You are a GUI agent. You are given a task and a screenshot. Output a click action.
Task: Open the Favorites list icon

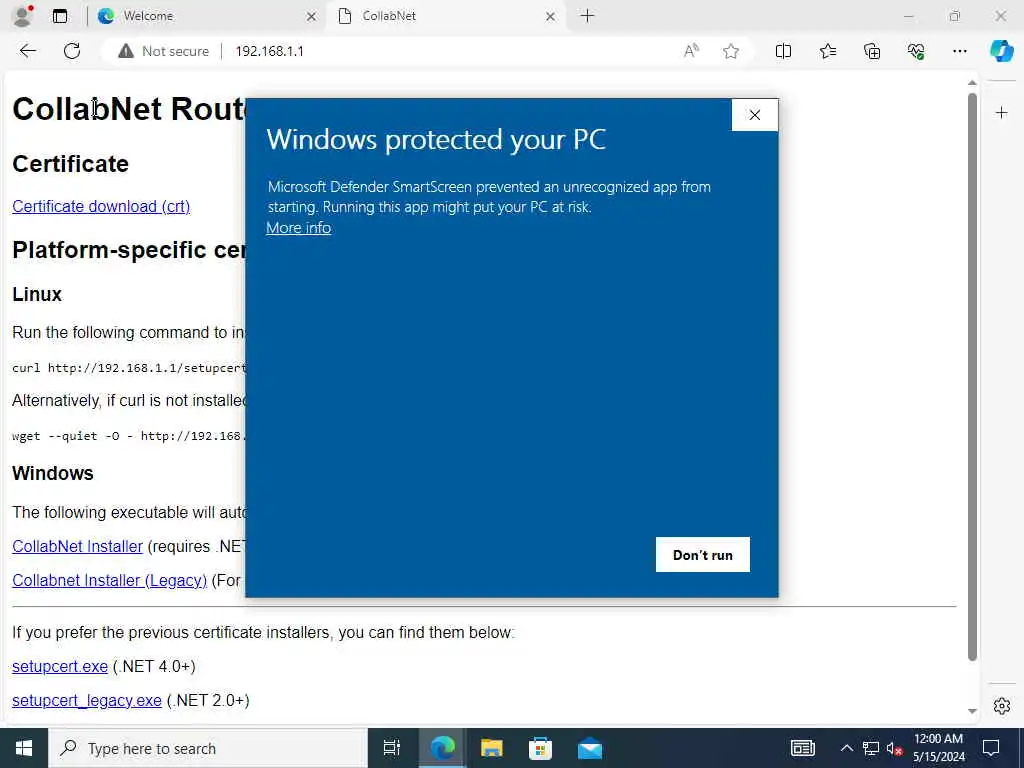[827, 51]
